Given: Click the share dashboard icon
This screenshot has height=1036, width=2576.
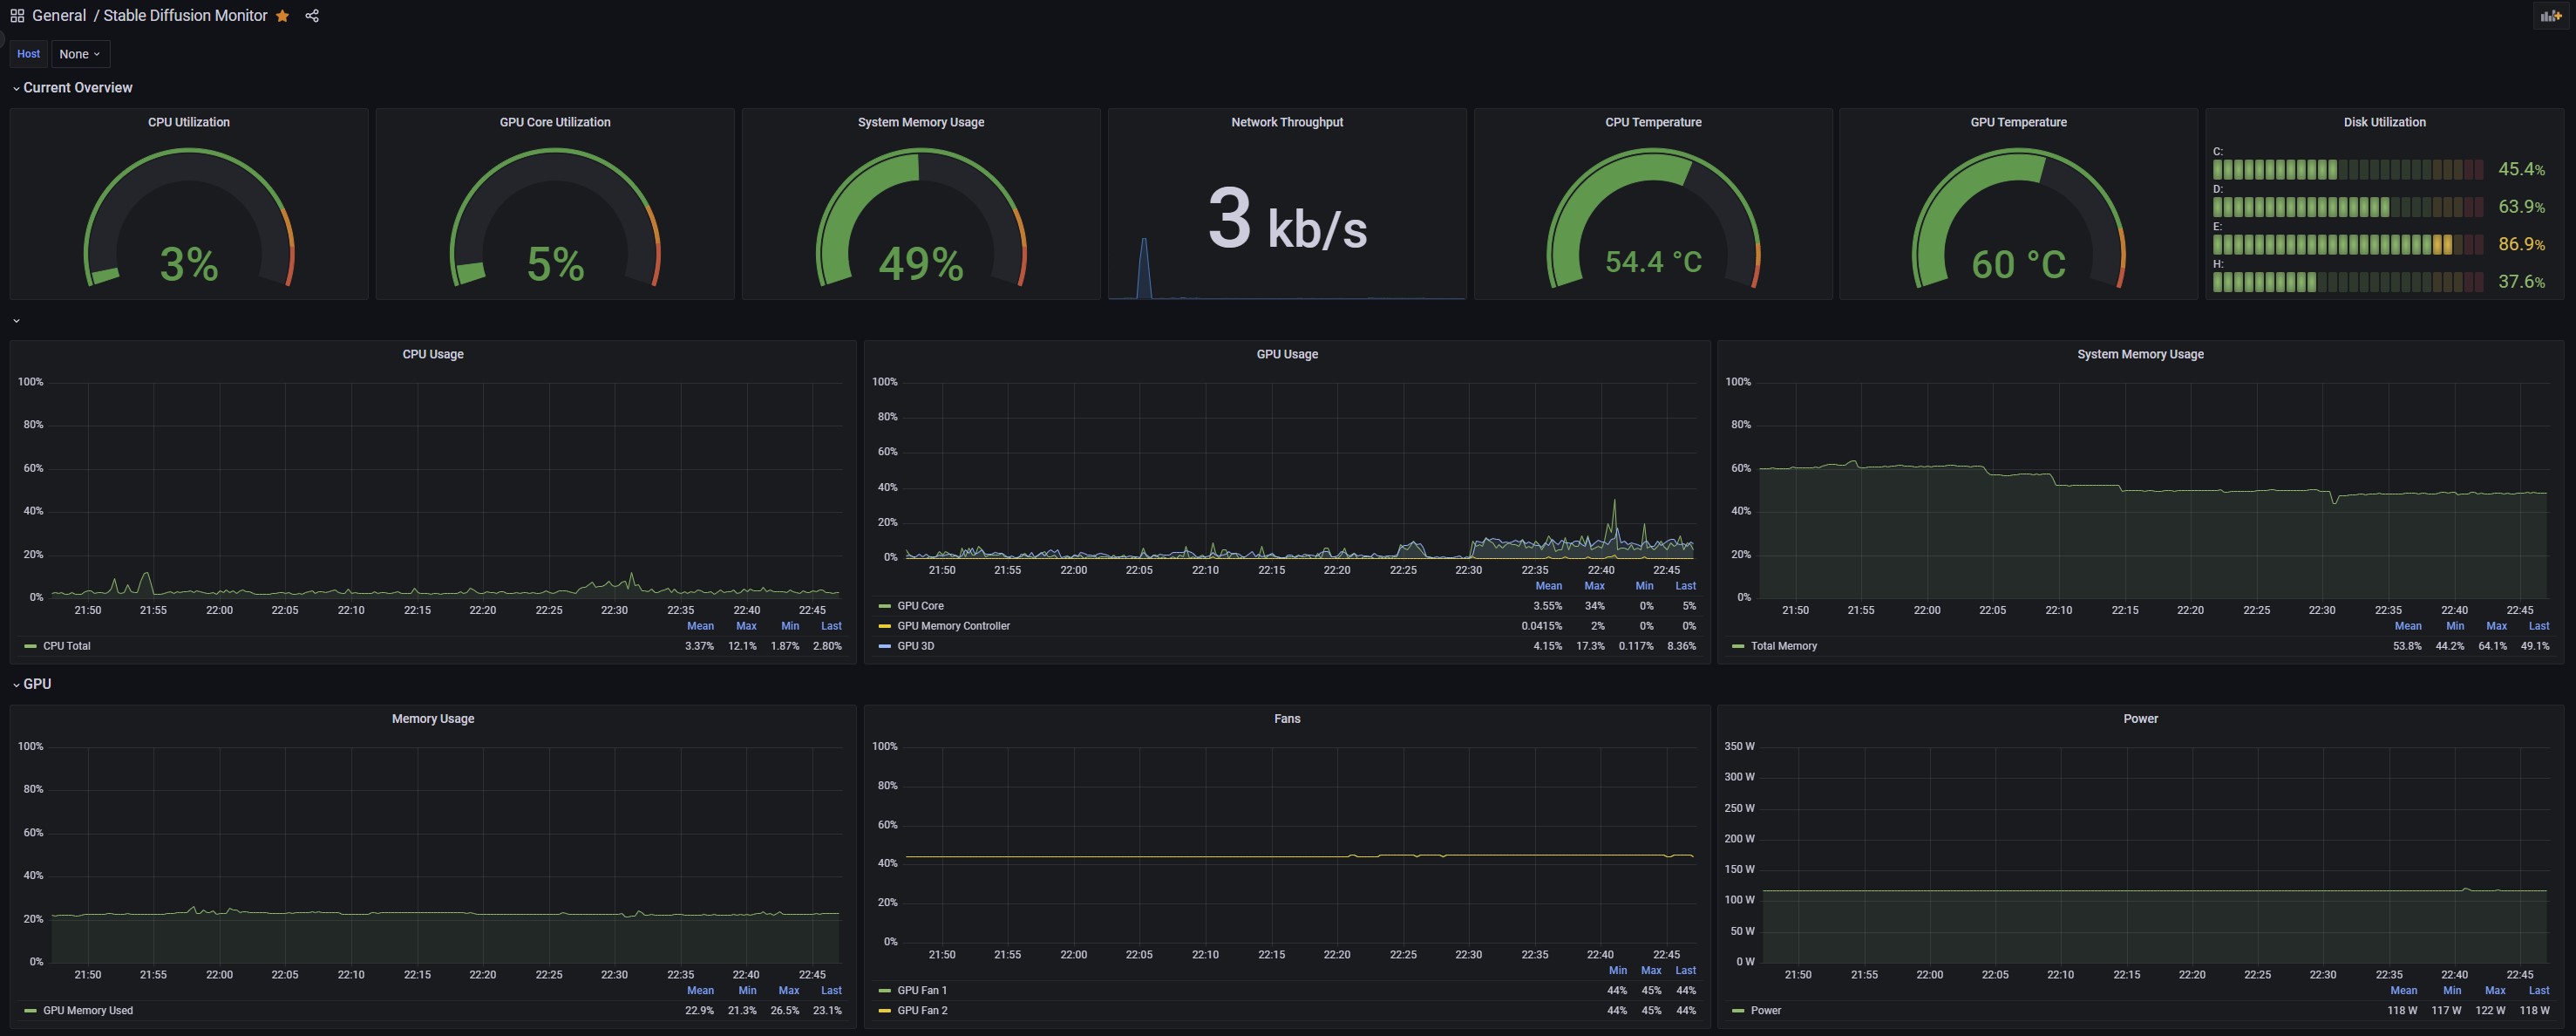Looking at the screenshot, I should (x=312, y=16).
